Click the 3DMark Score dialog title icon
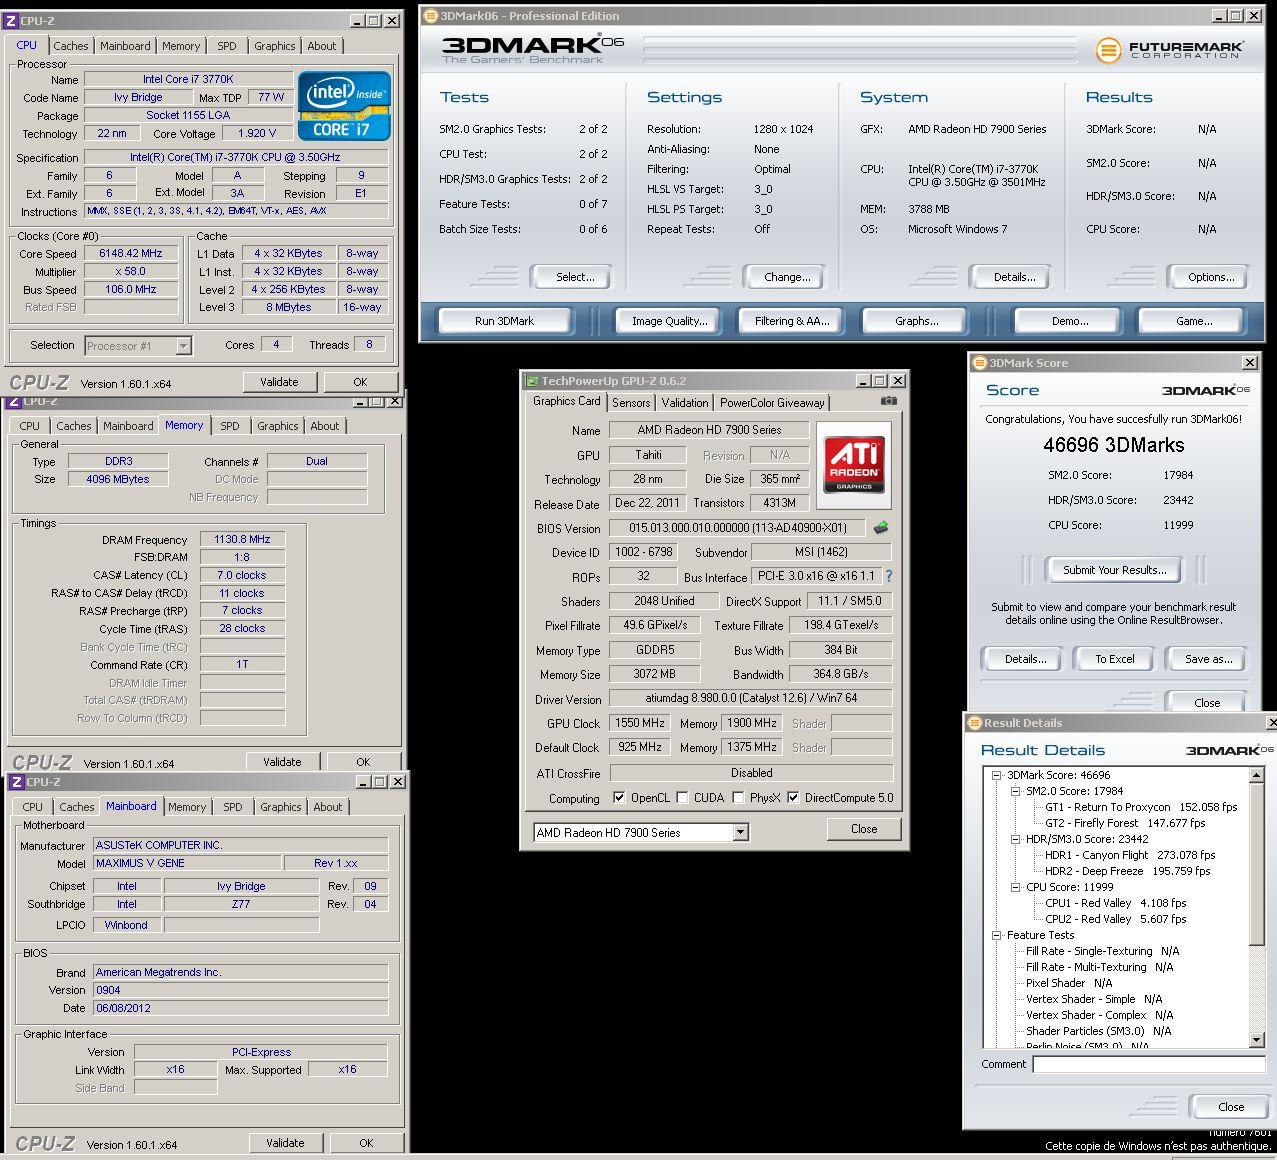Viewport: 1277px width, 1160px height. (x=979, y=363)
